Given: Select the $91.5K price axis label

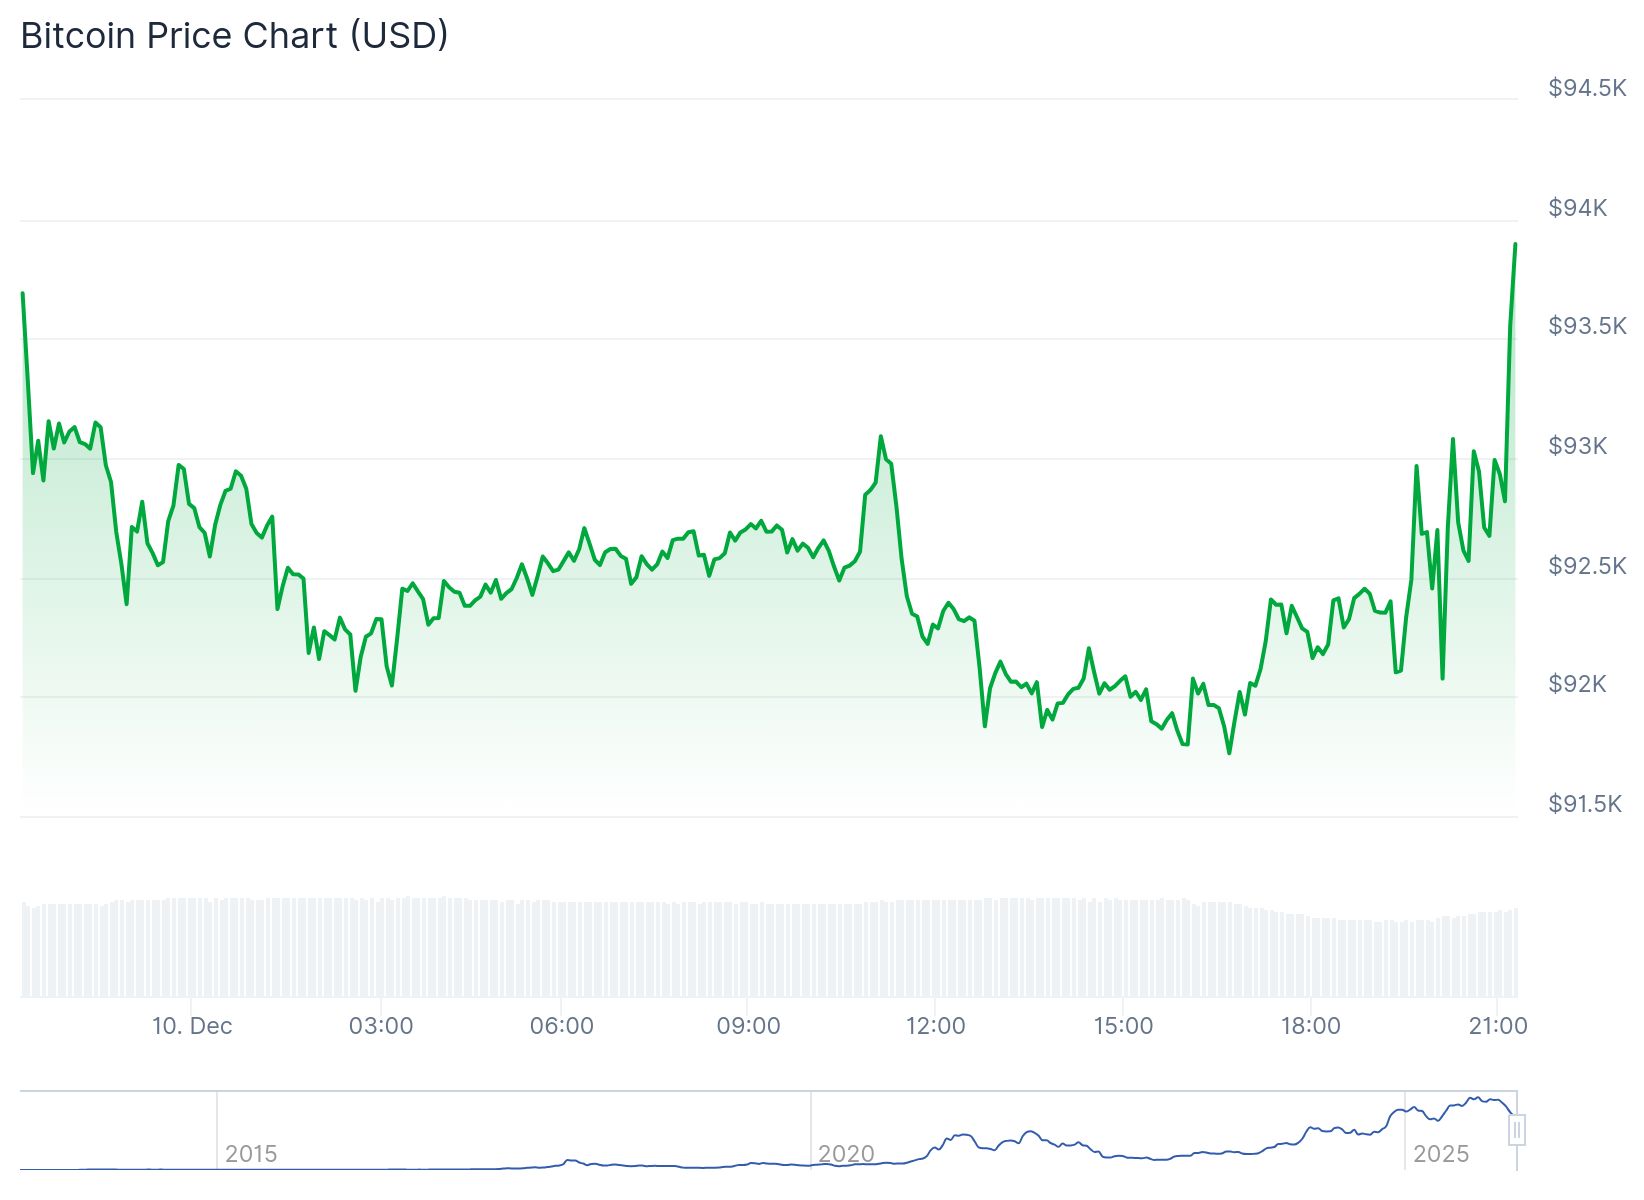Looking at the screenshot, I should tap(1585, 804).
